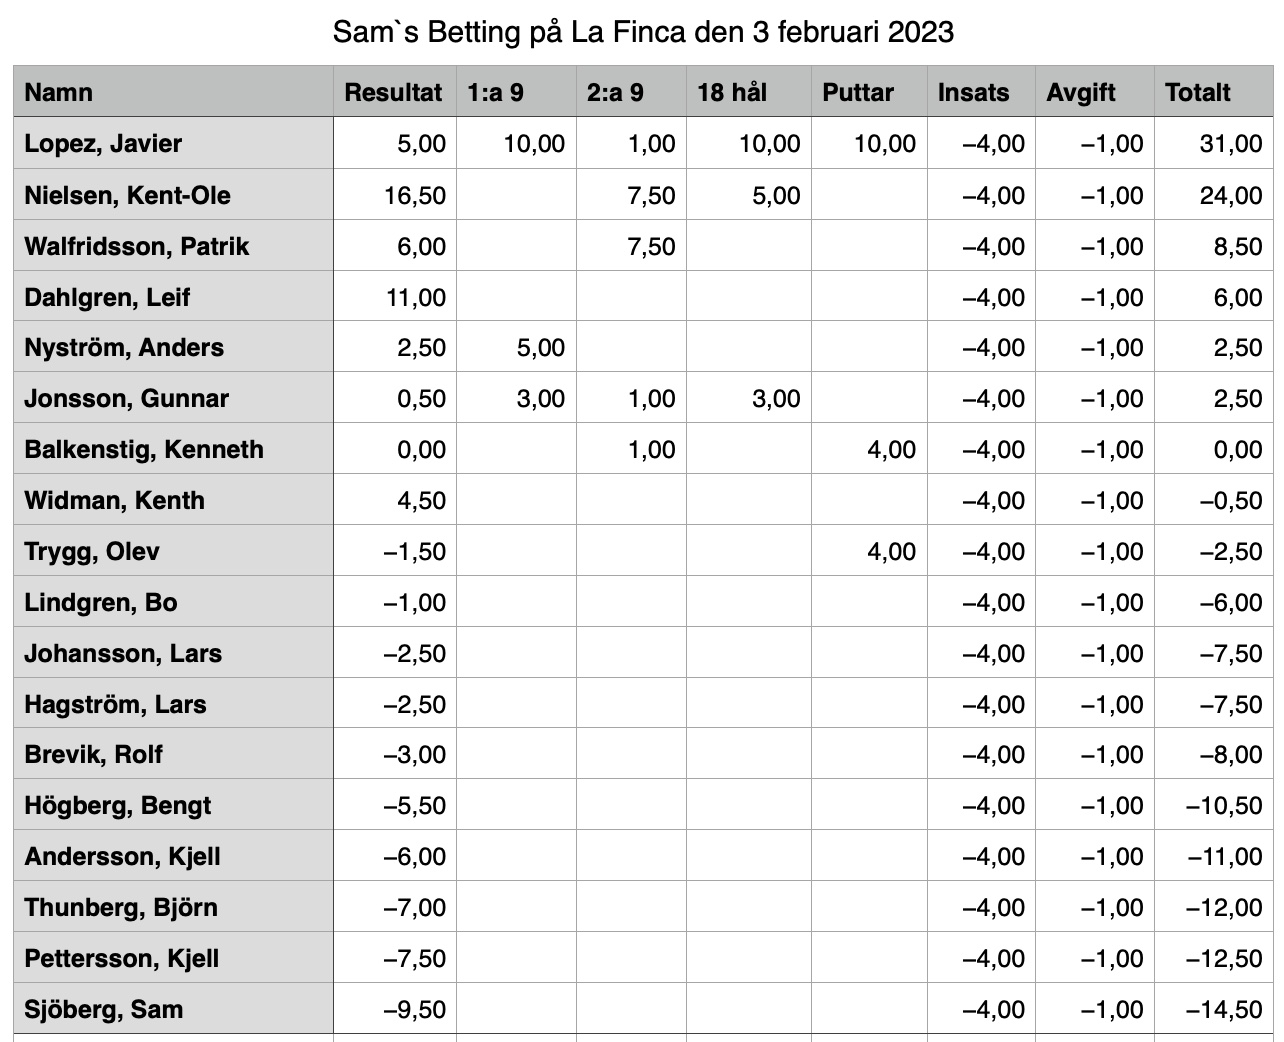Click the Avgift column header
The width and height of the screenshot is (1284, 1042).
1095,92
